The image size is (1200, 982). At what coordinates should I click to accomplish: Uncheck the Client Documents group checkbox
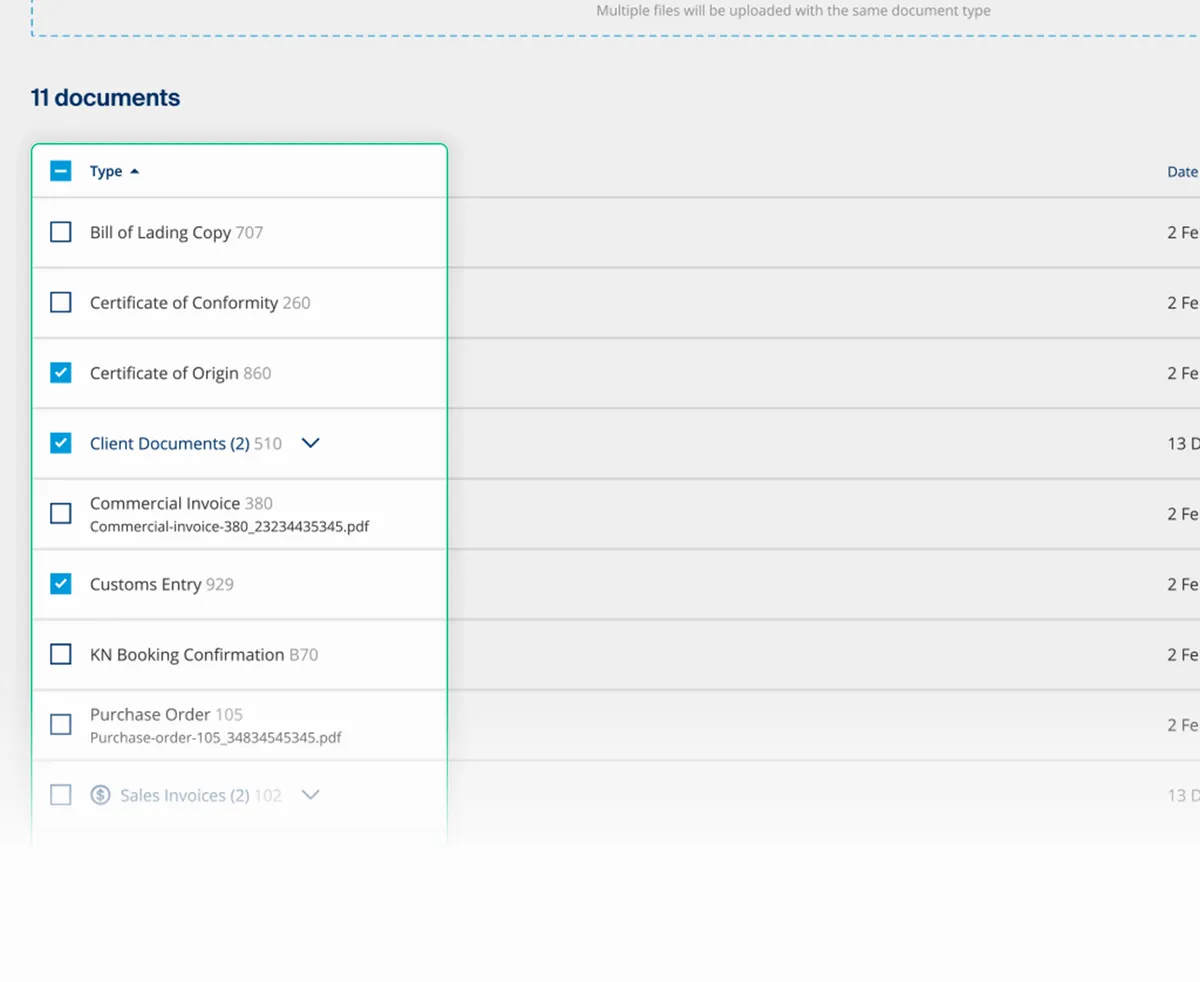click(x=60, y=443)
